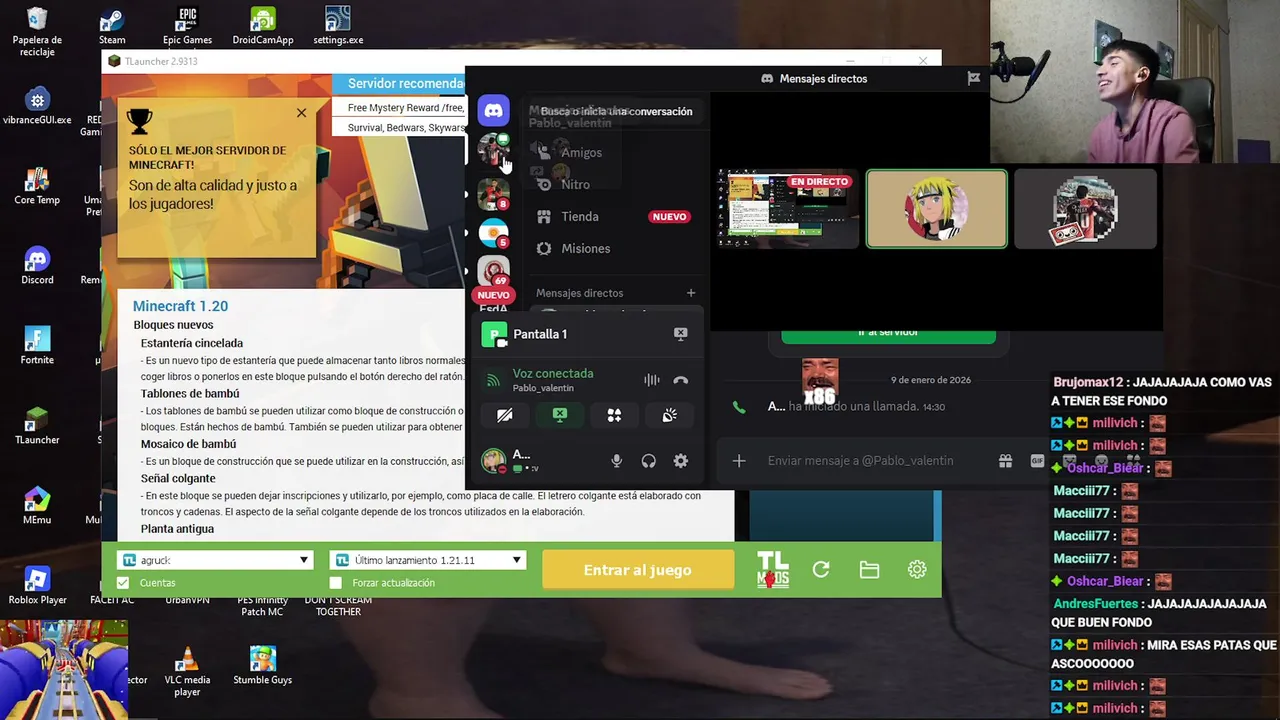Click Entrar al juego button
Screen dimensions: 1280x720
click(638, 570)
